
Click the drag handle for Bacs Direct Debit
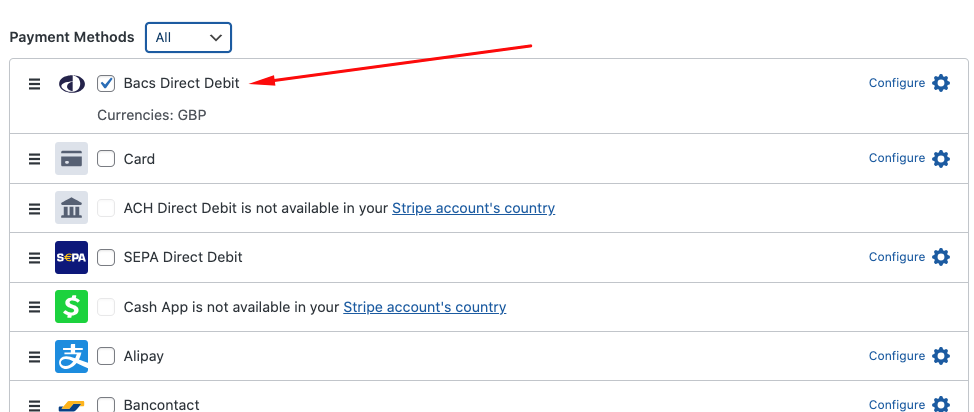point(34,84)
